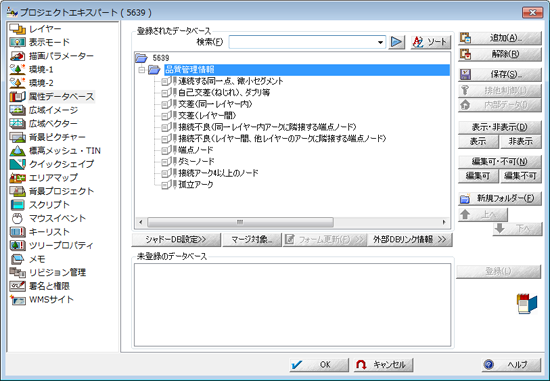
Task: Click the 編集可 button
Action: (478, 176)
